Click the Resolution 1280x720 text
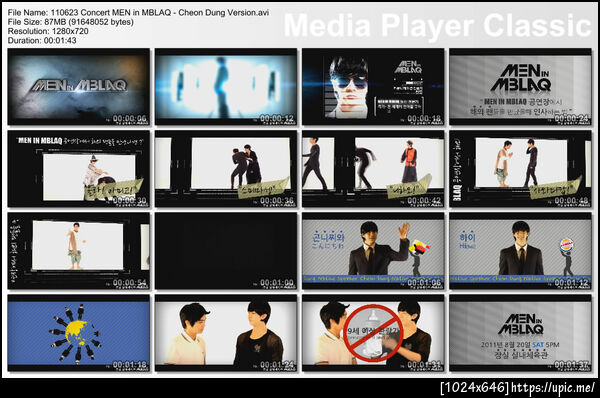This screenshot has width=600, height=398. tap(48, 31)
